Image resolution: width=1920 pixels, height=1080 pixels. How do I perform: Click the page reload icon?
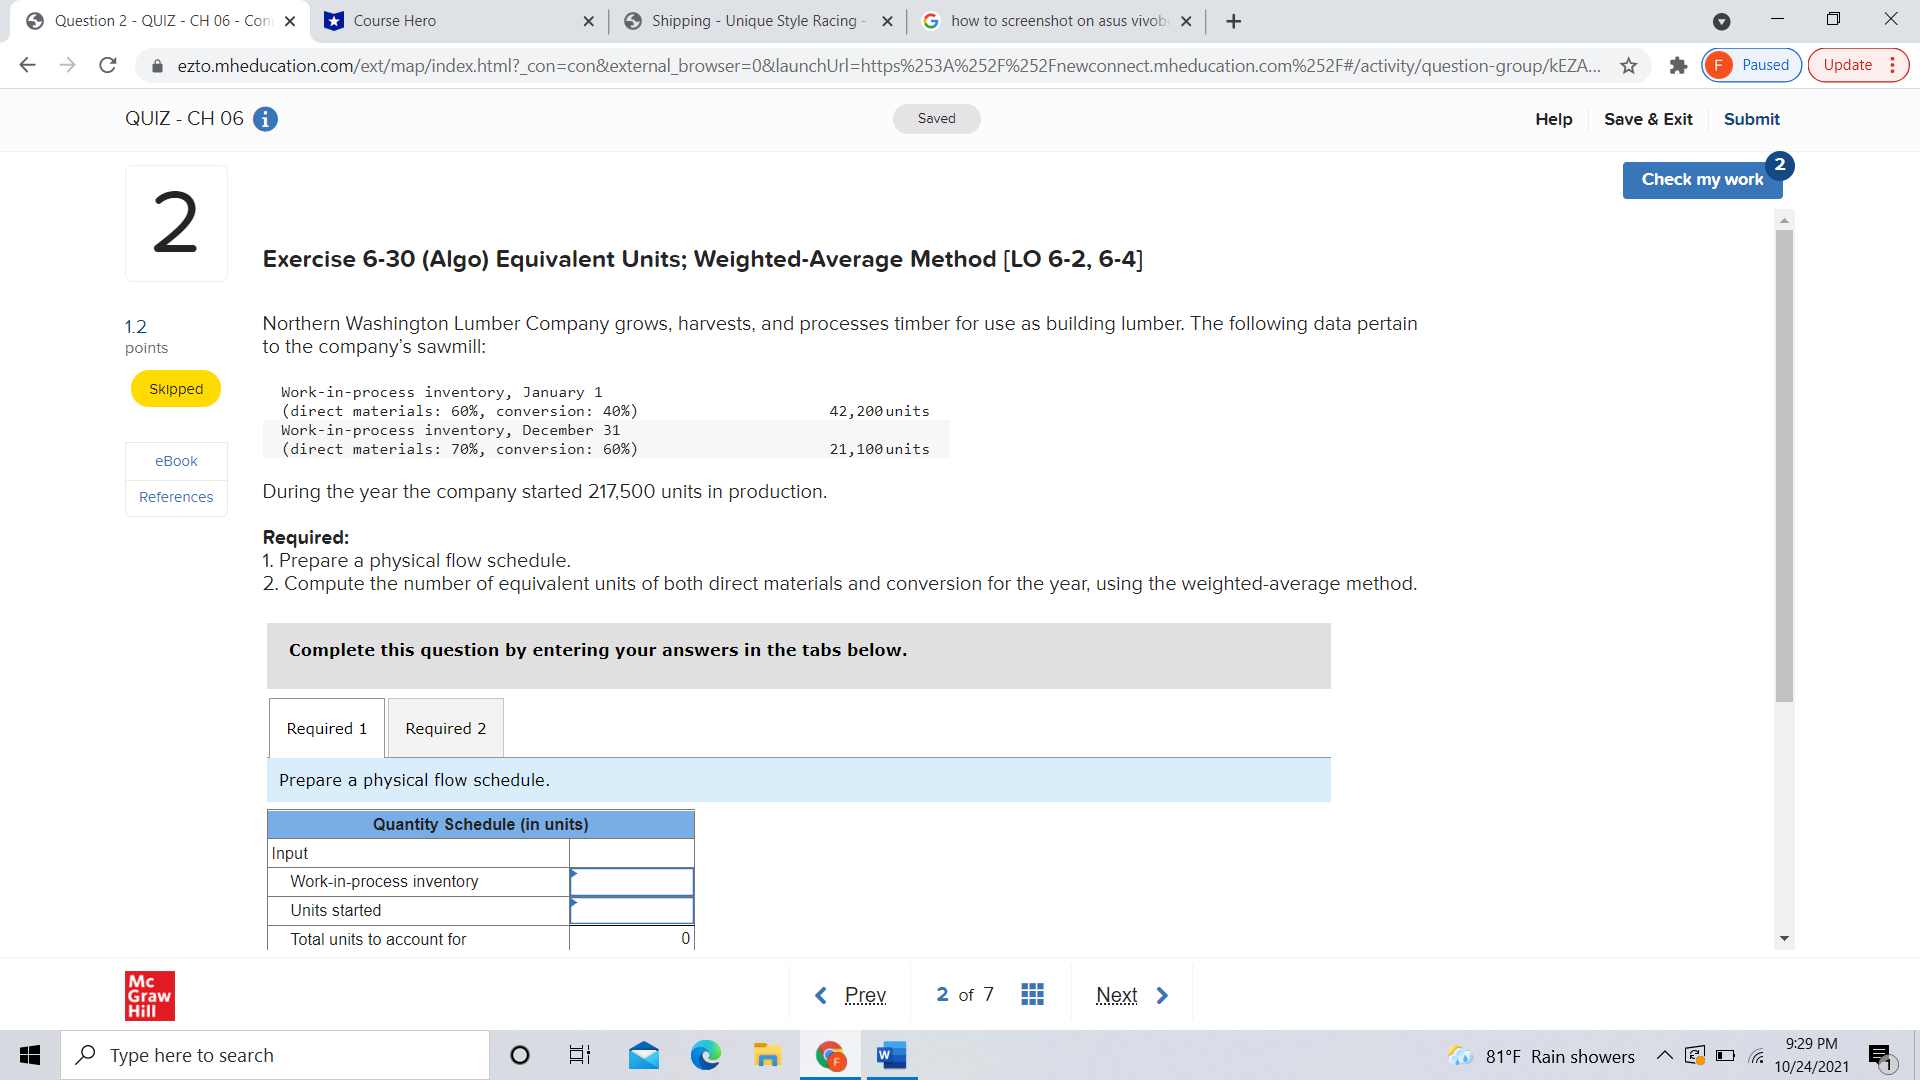coord(108,65)
